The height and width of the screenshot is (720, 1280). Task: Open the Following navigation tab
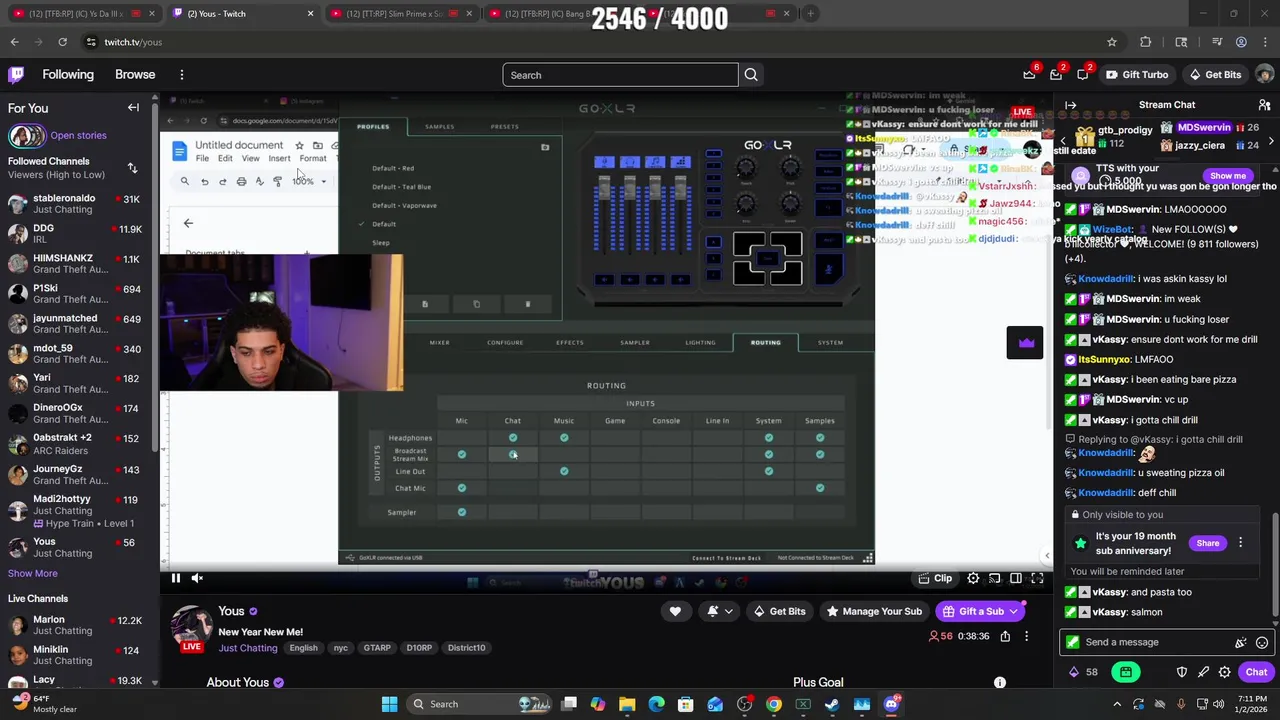(x=68, y=75)
